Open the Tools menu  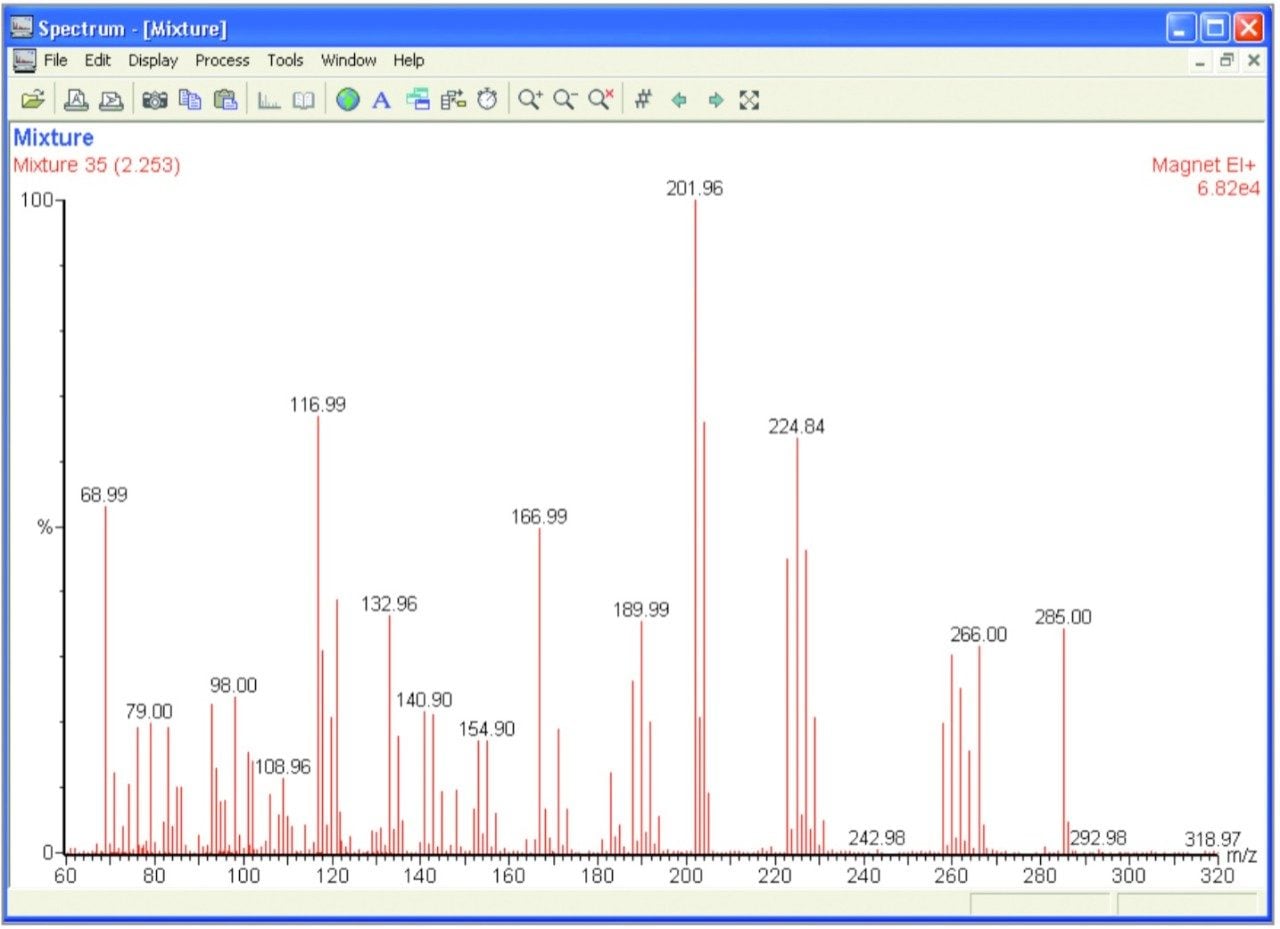[285, 61]
